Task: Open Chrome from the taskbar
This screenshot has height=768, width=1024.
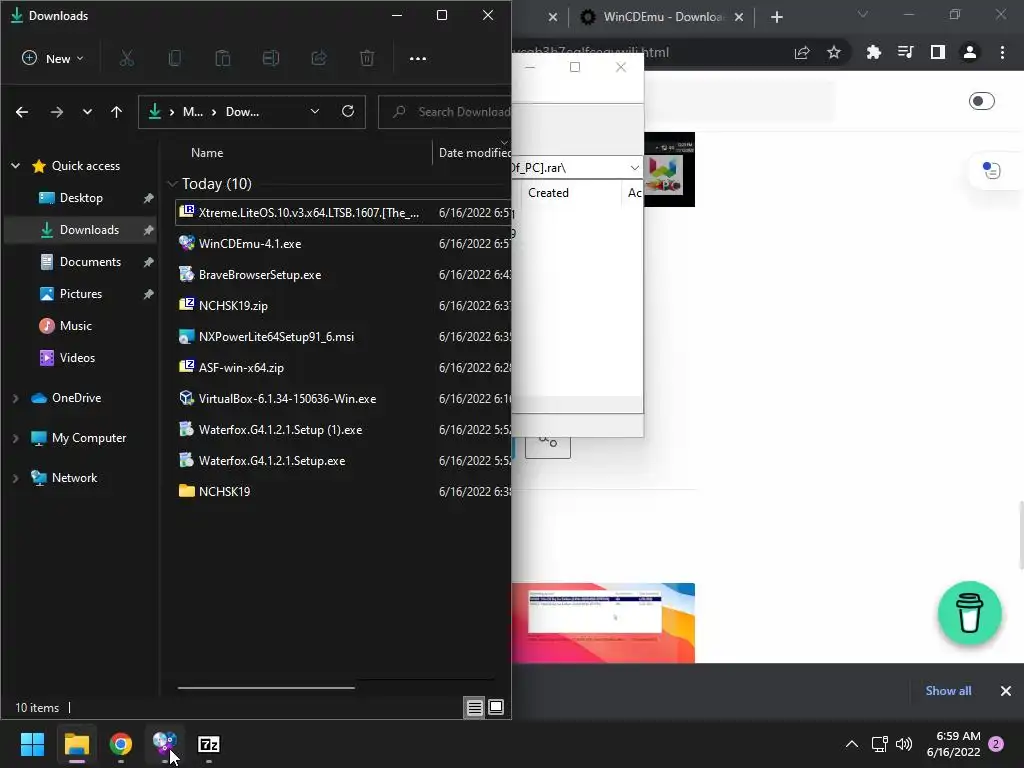Action: (121, 744)
